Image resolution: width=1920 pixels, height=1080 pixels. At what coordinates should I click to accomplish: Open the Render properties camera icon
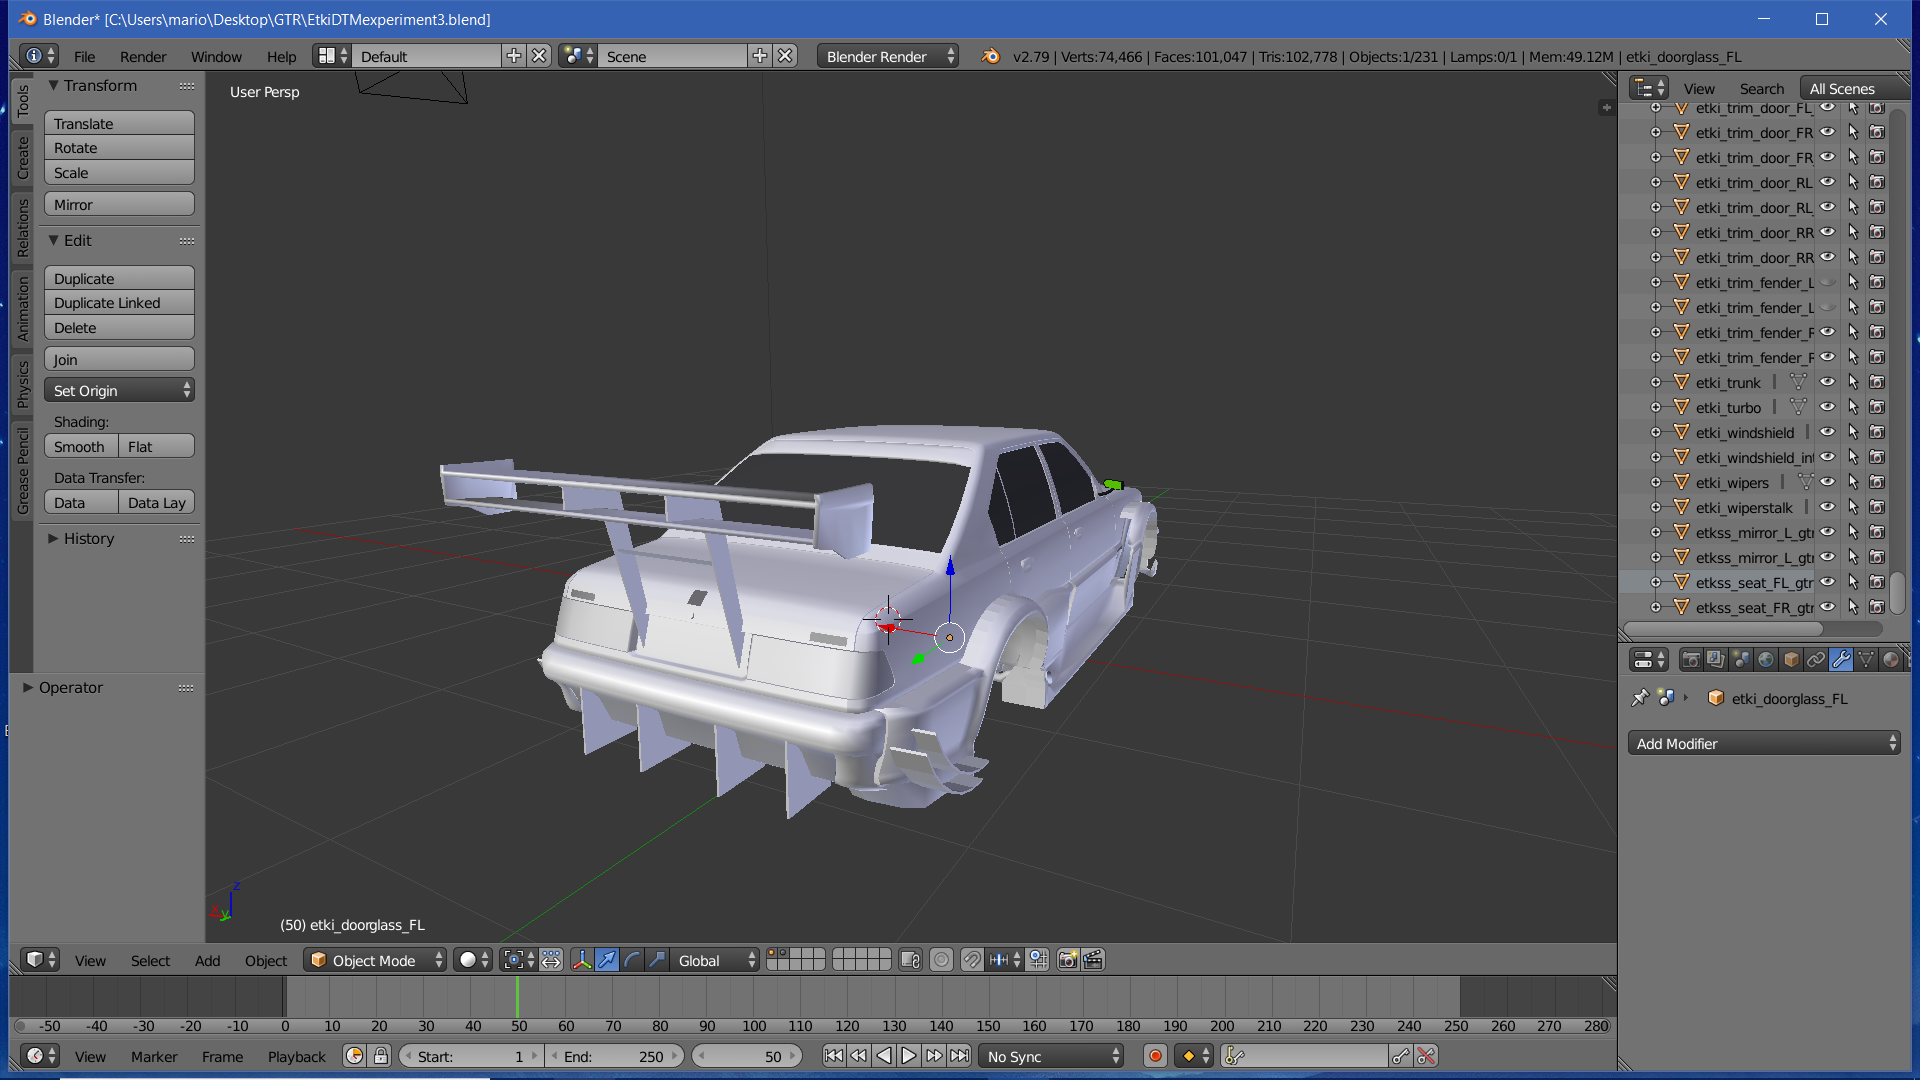click(1691, 660)
